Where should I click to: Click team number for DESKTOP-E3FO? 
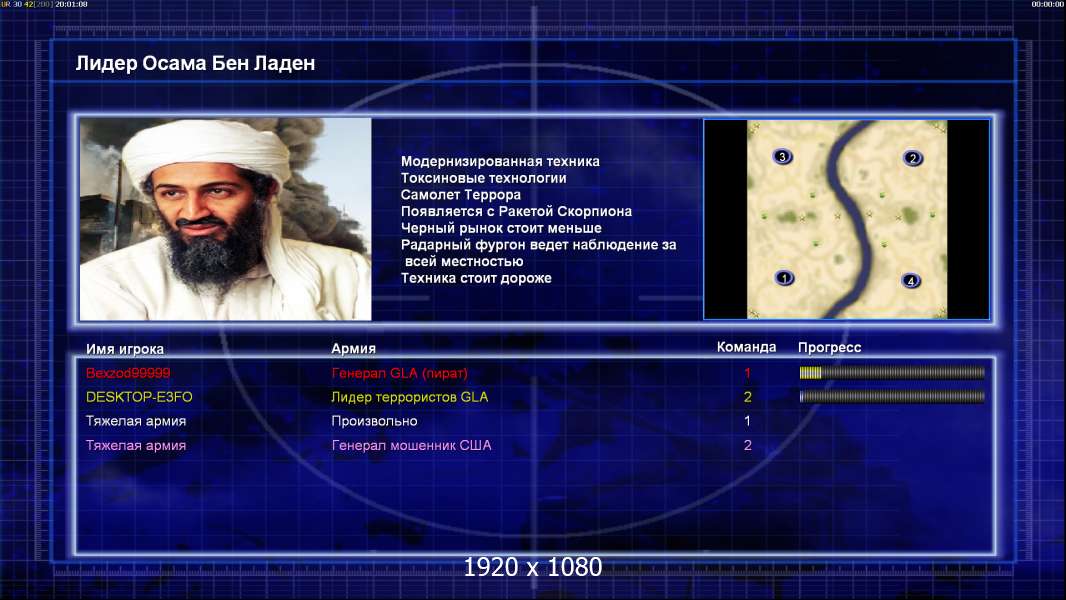pos(747,397)
